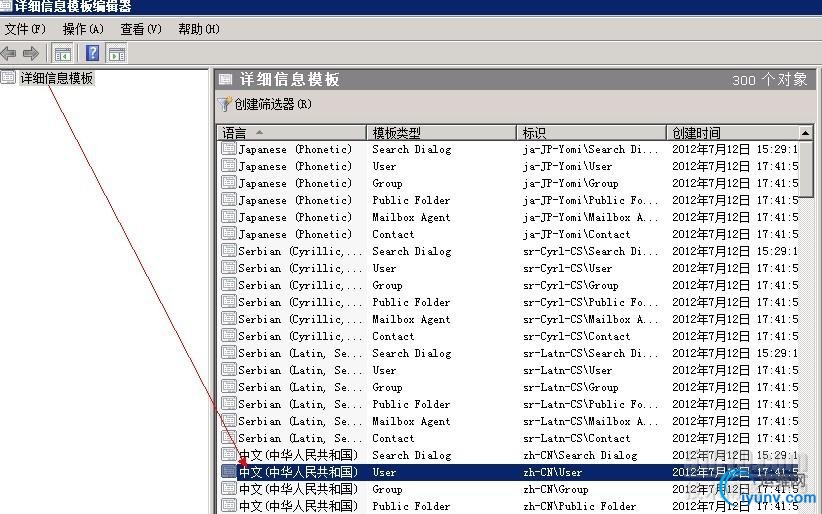The image size is (822, 514).
Task: Open the 文件(F) menu
Action: 25,29
